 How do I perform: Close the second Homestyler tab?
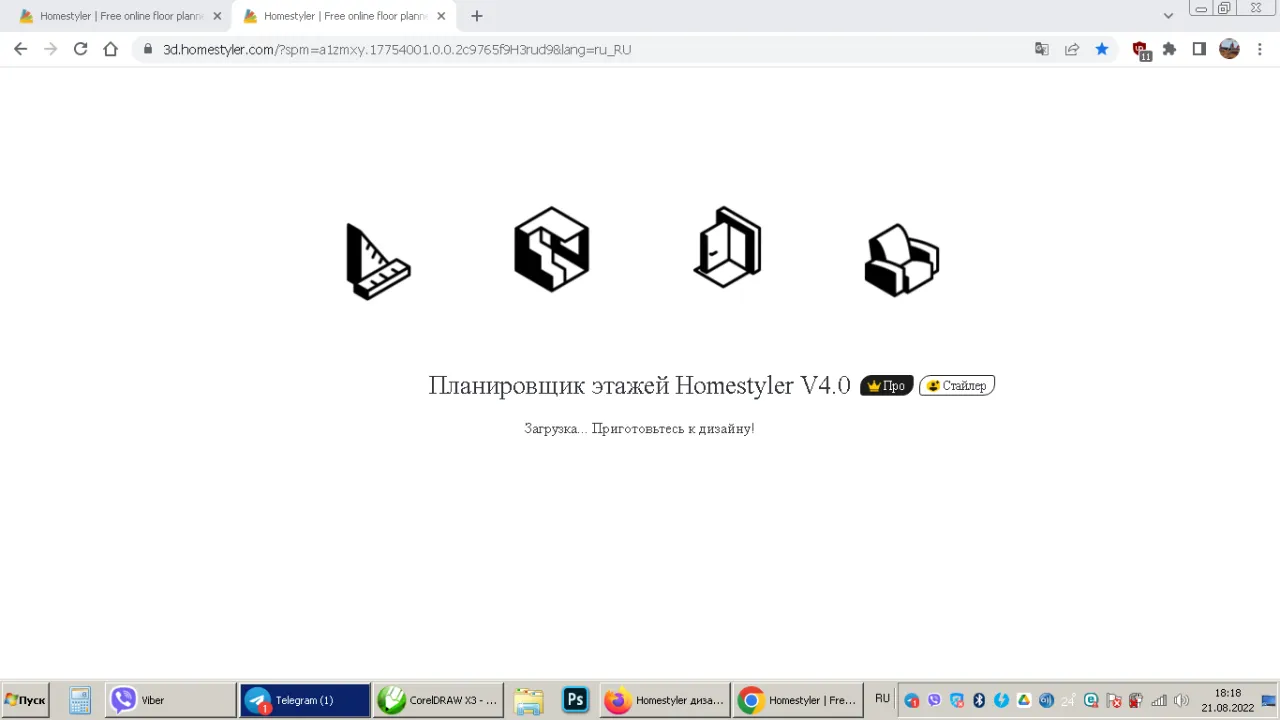point(441,16)
